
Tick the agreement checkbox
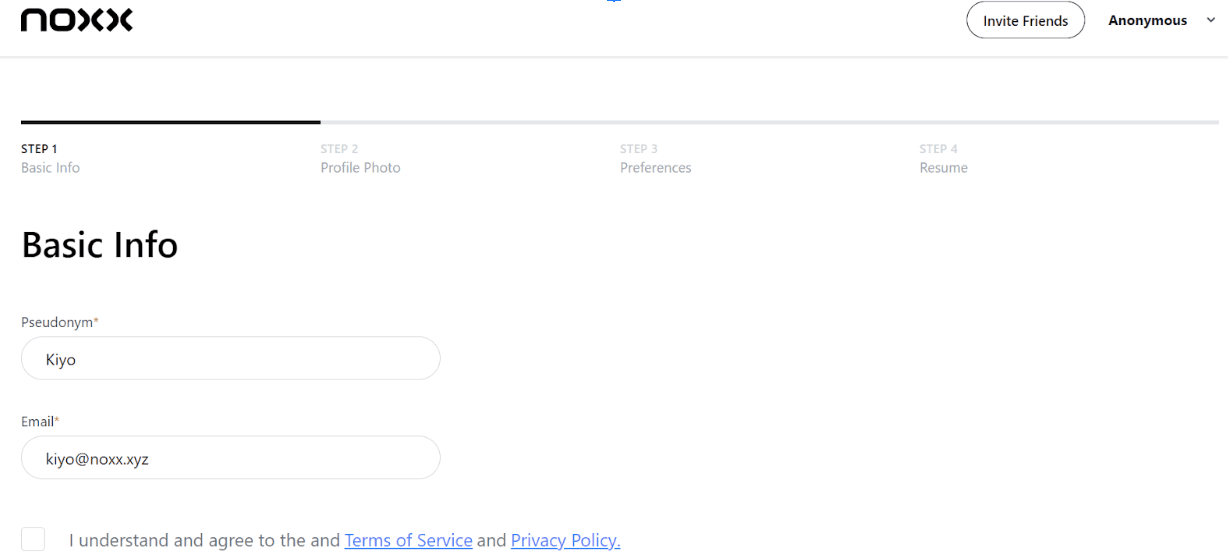(x=33, y=539)
